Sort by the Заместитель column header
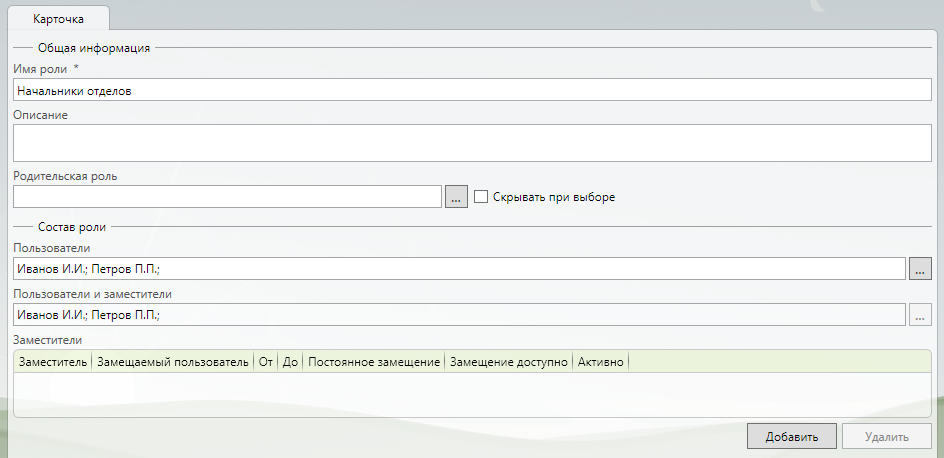The width and height of the screenshot is (944, 458). pyautogui.click(x=53, y=361)
